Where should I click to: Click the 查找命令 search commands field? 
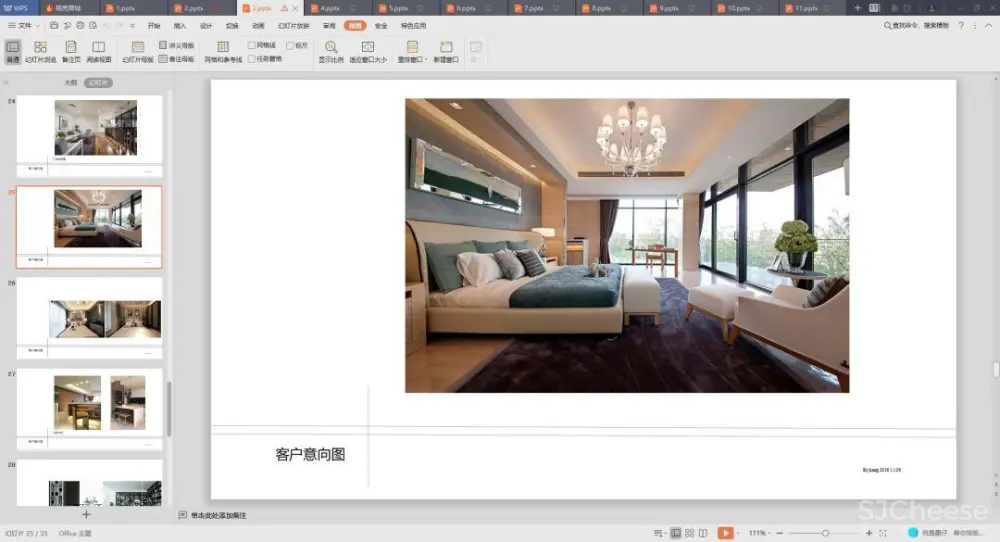[x=916, y=26]
